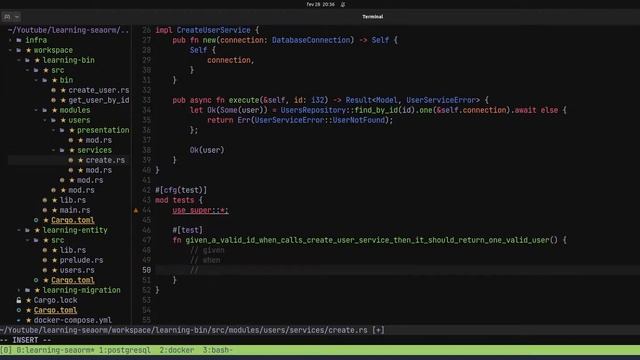The height and width of the screenshot is (360, 640).
Task: Collapse the modules folder arrow
Action: (36, 110)
